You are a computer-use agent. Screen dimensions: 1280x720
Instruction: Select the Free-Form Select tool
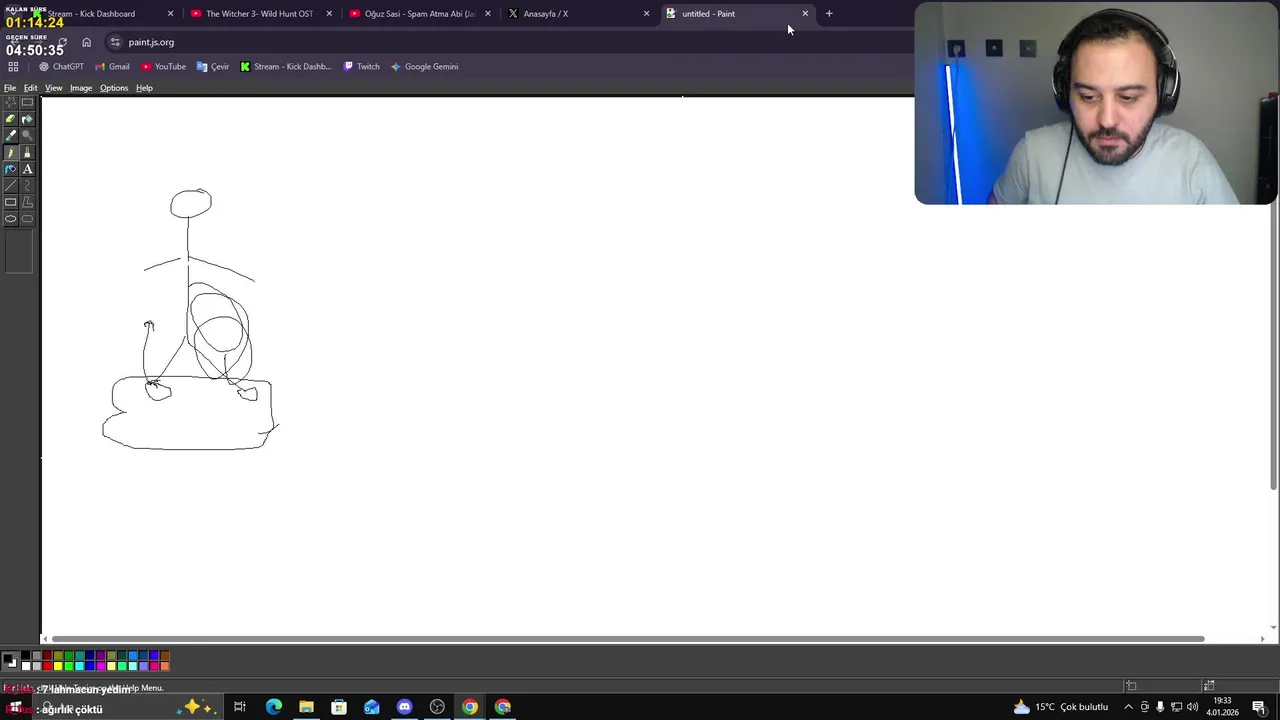(10, 102)
